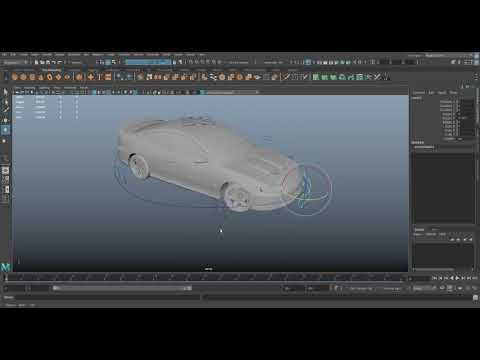Click the persp camera label in viewport
The image size is (480, 360).
tap(208, 269)
